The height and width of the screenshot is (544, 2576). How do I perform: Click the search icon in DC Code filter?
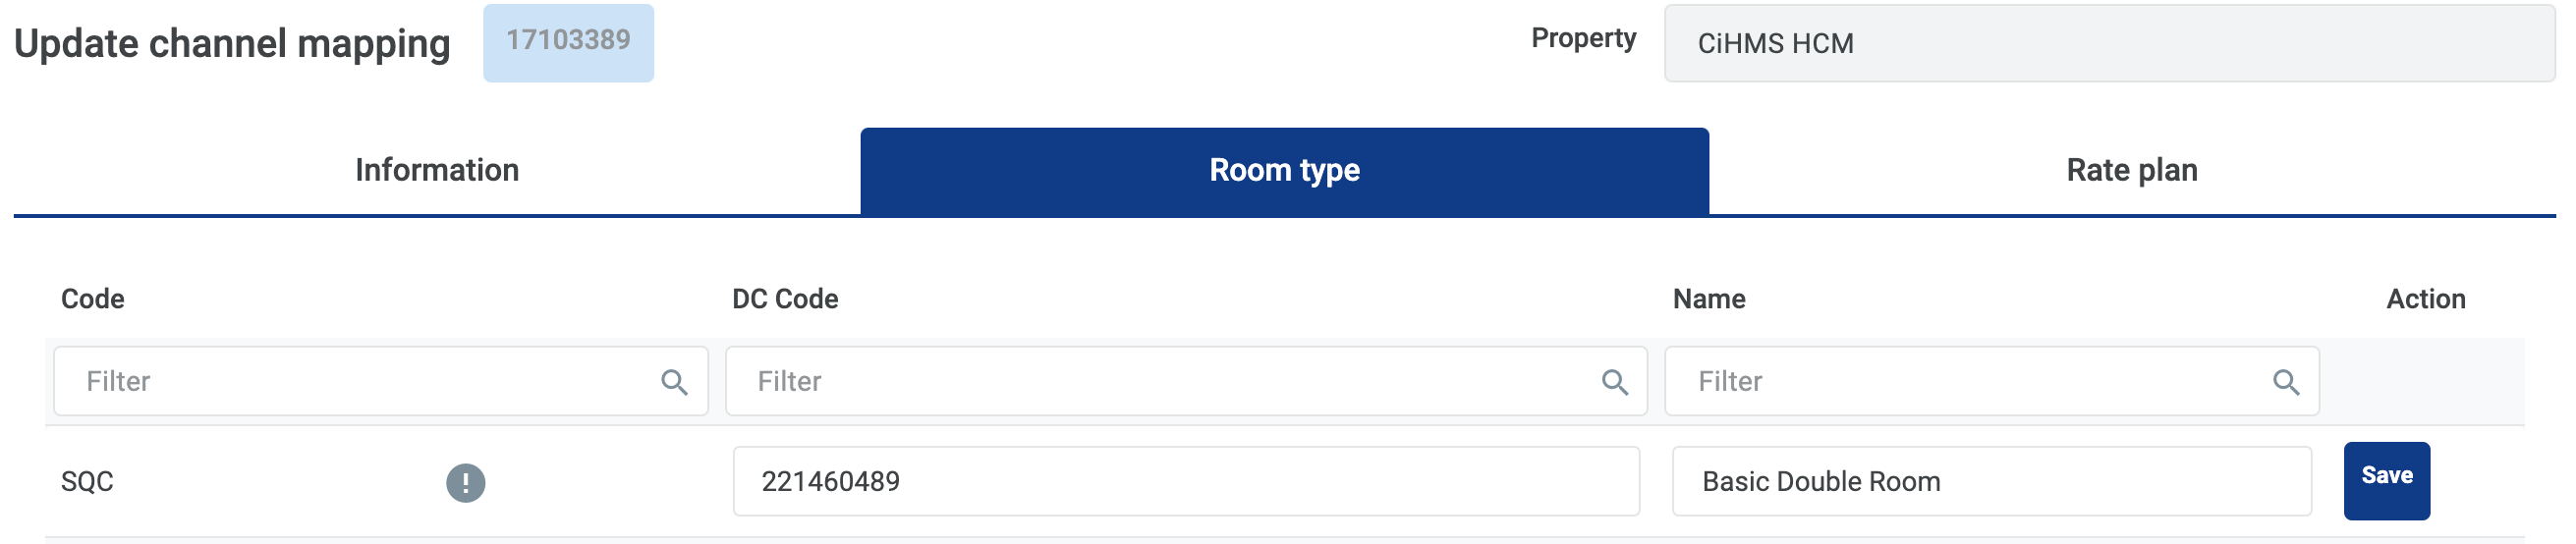tap(1614, 382)
